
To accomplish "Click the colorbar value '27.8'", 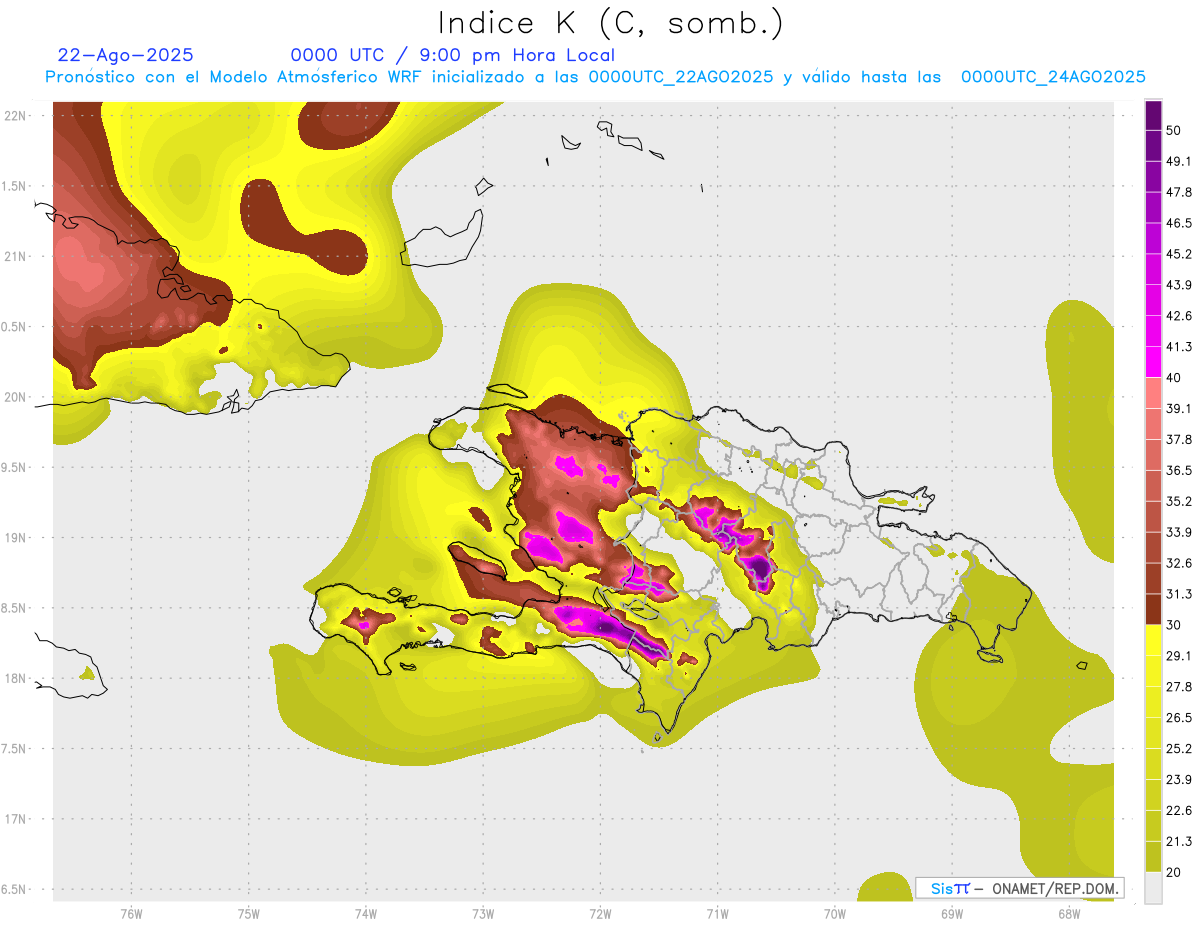I will point(1179,687).
